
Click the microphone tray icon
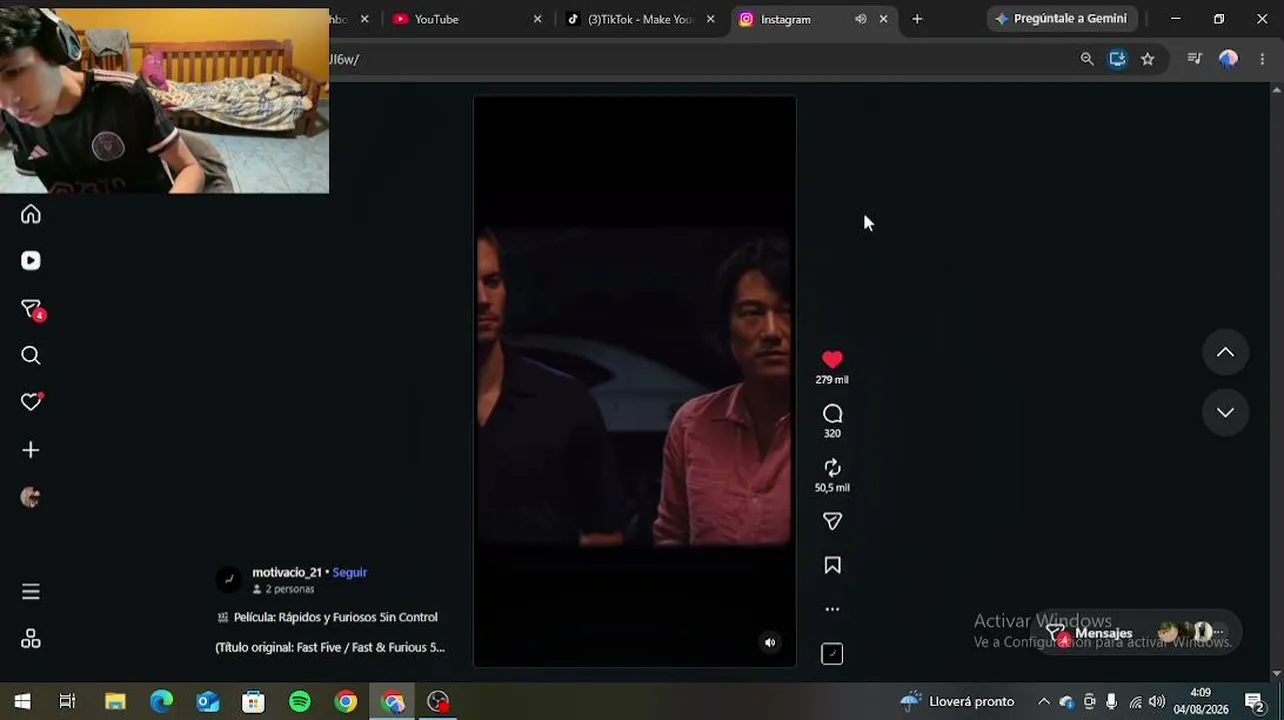point(1111,702)
